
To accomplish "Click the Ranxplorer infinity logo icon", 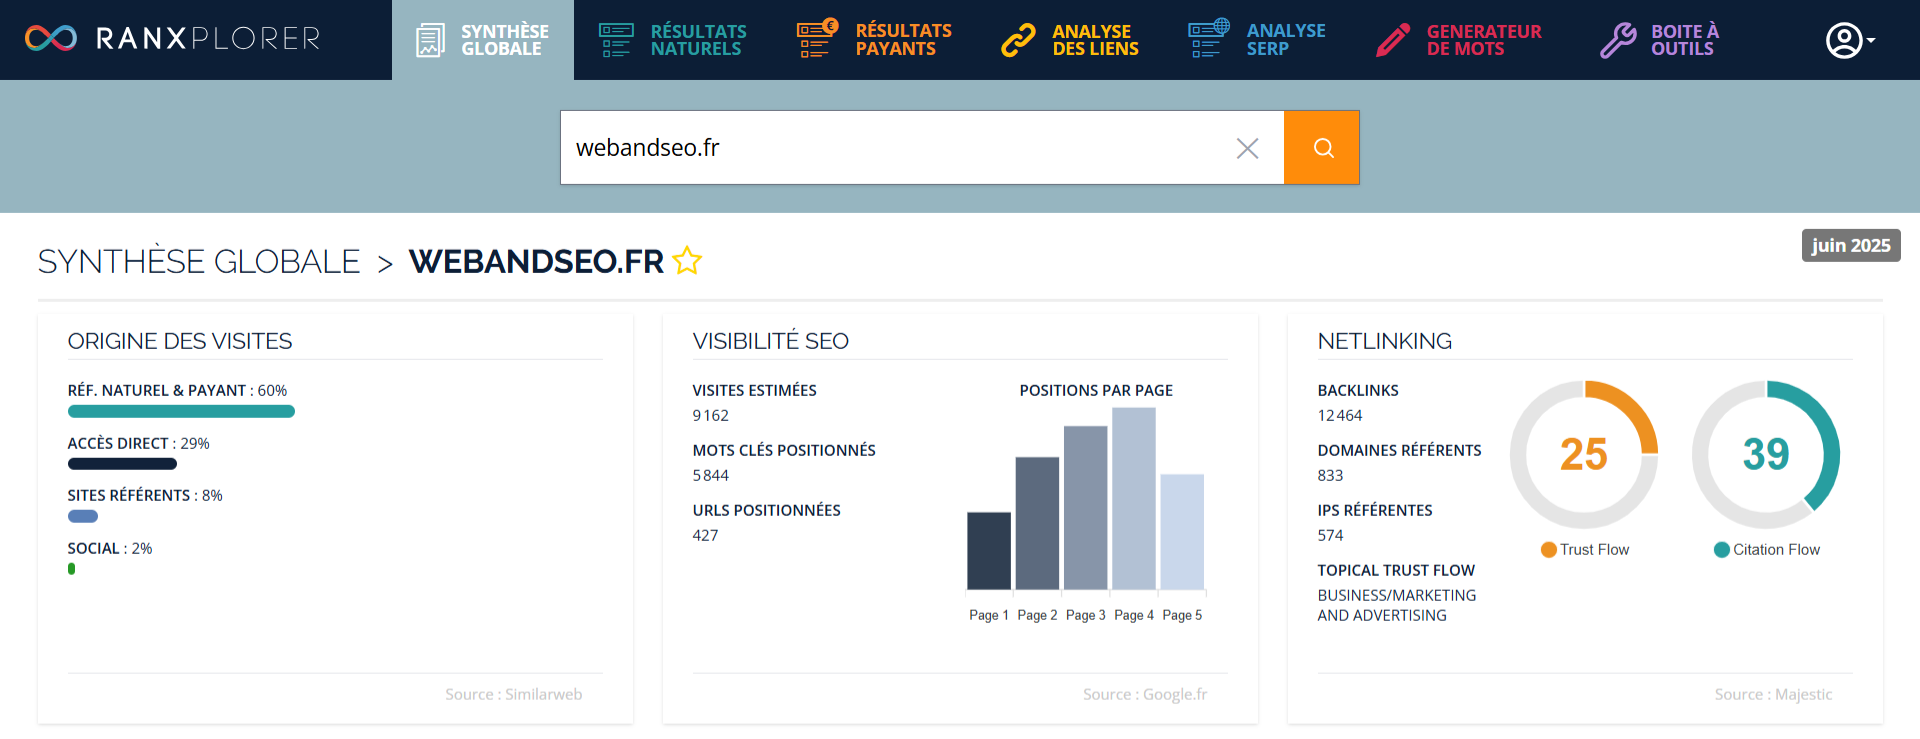I will [51, 39].
